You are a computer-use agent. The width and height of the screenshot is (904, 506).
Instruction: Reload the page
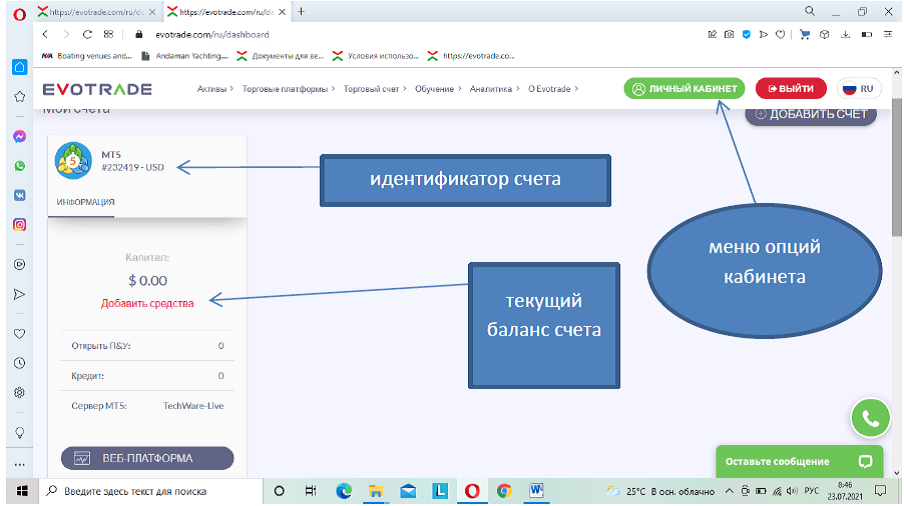88,33
